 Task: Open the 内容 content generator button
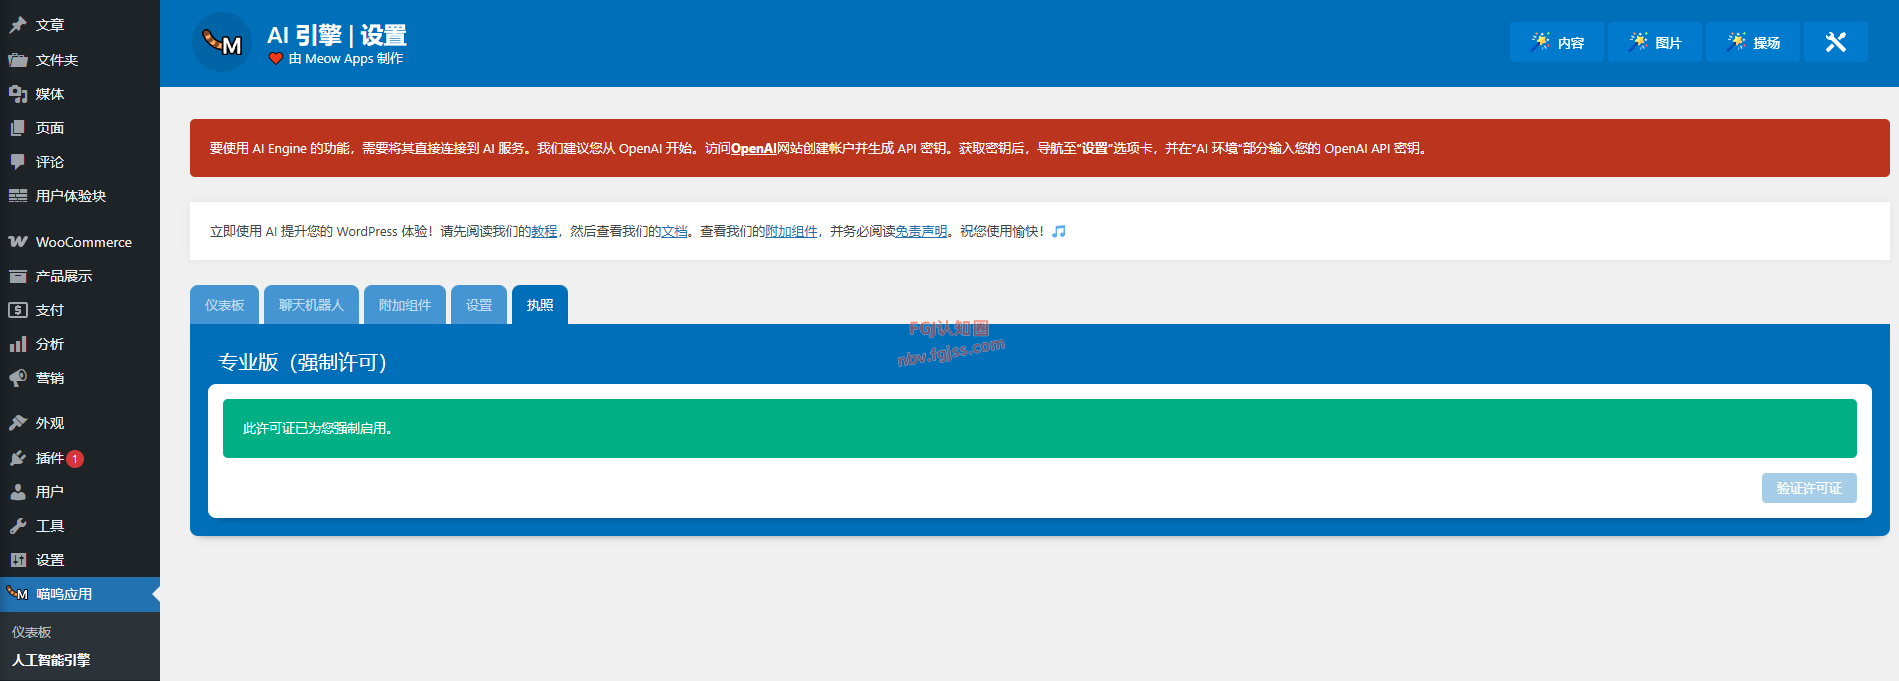point(1557,42)
